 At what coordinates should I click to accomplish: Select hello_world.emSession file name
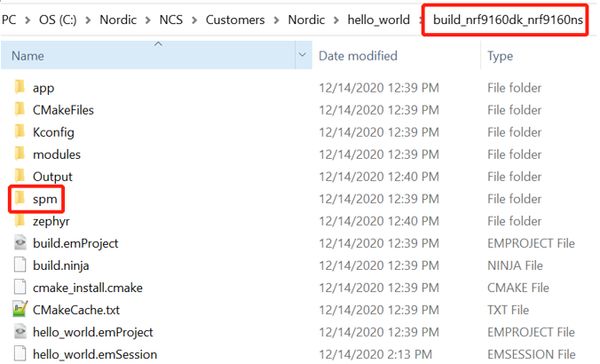click(95, 354)
